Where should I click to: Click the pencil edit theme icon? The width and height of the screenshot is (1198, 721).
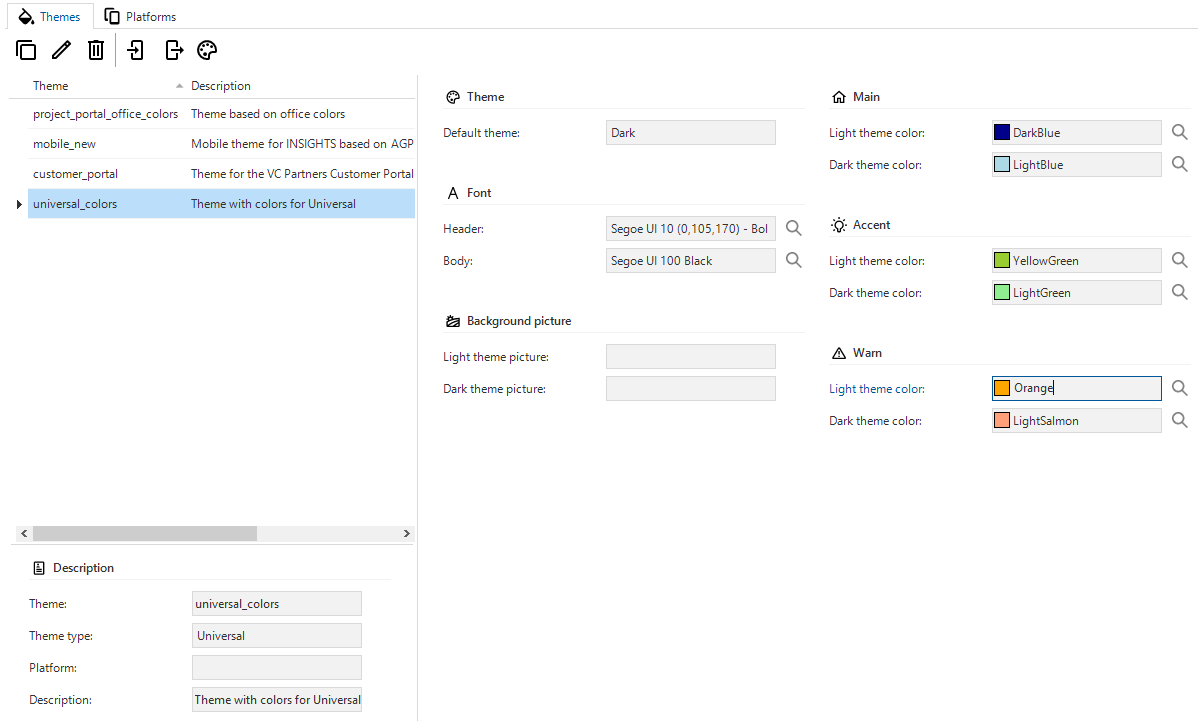pos(61,50)
